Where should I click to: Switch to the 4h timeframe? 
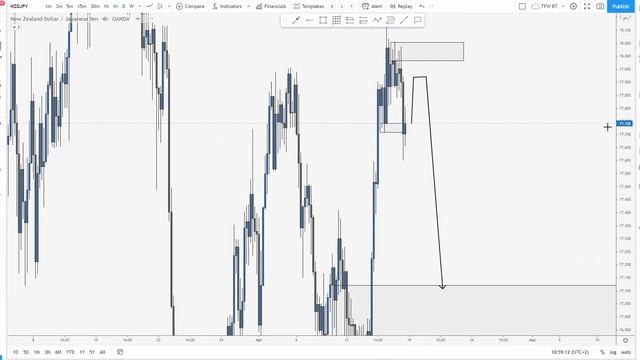click(116, 6)
